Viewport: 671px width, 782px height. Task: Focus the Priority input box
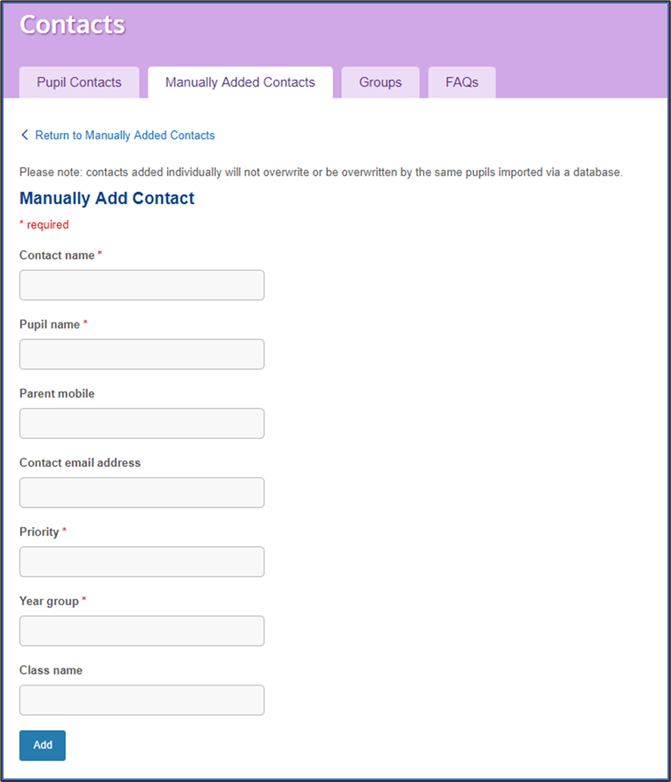(x=142, y=562)
